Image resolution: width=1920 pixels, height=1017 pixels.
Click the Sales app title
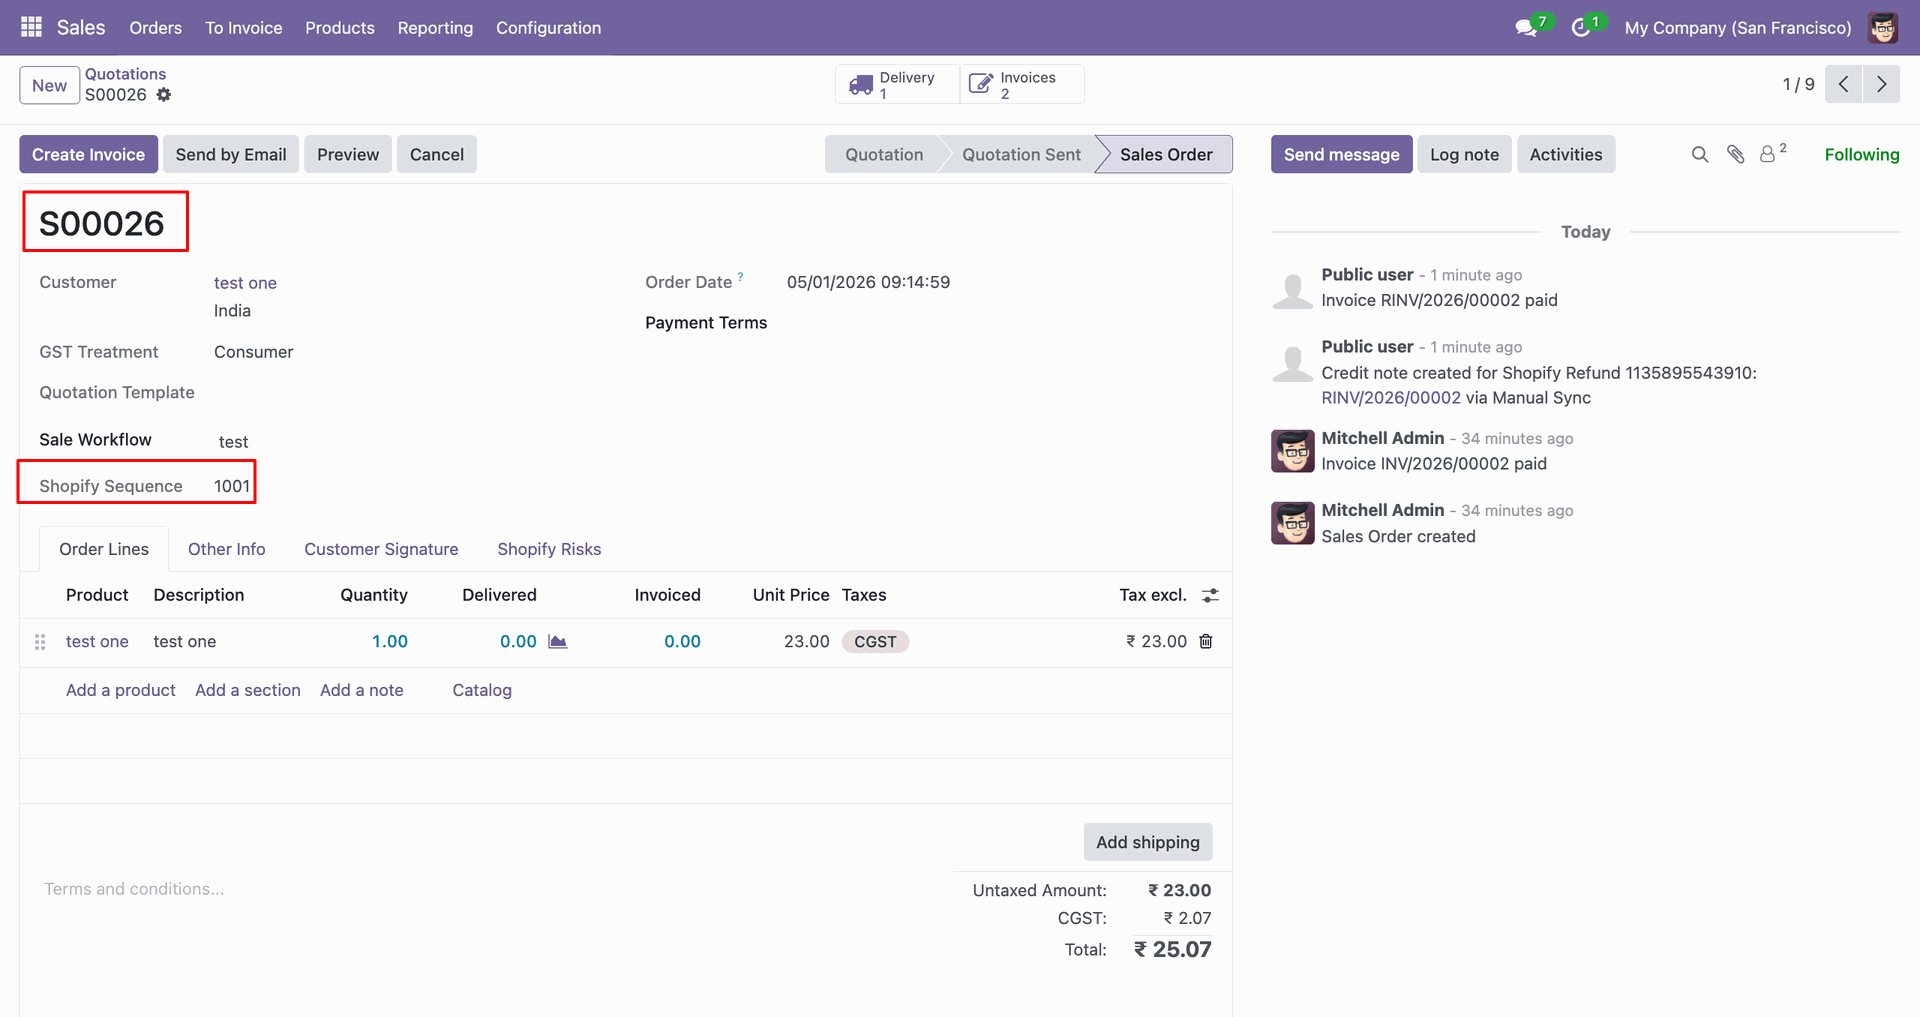click(x=81, y=28)
